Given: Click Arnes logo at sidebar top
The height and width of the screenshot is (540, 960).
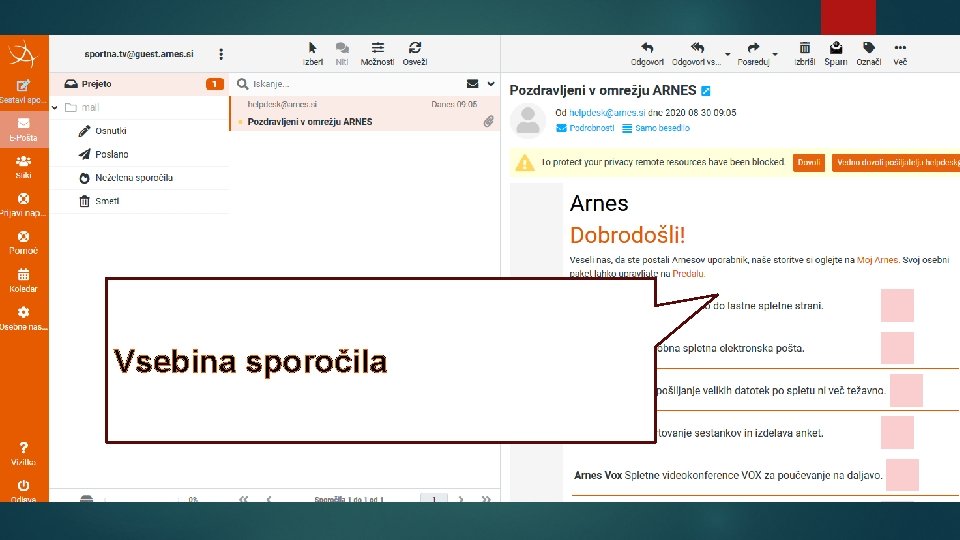Looking at the screenshot, I should click(x=23, y=54).
